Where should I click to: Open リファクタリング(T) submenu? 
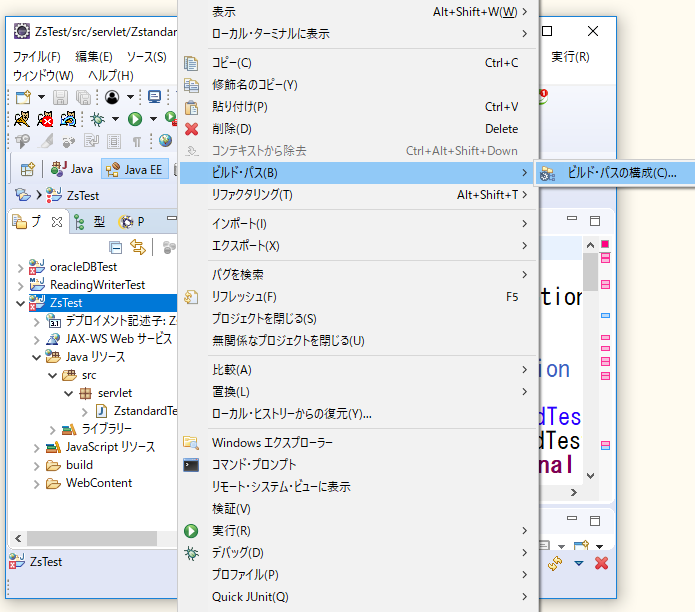pos(359,195)
